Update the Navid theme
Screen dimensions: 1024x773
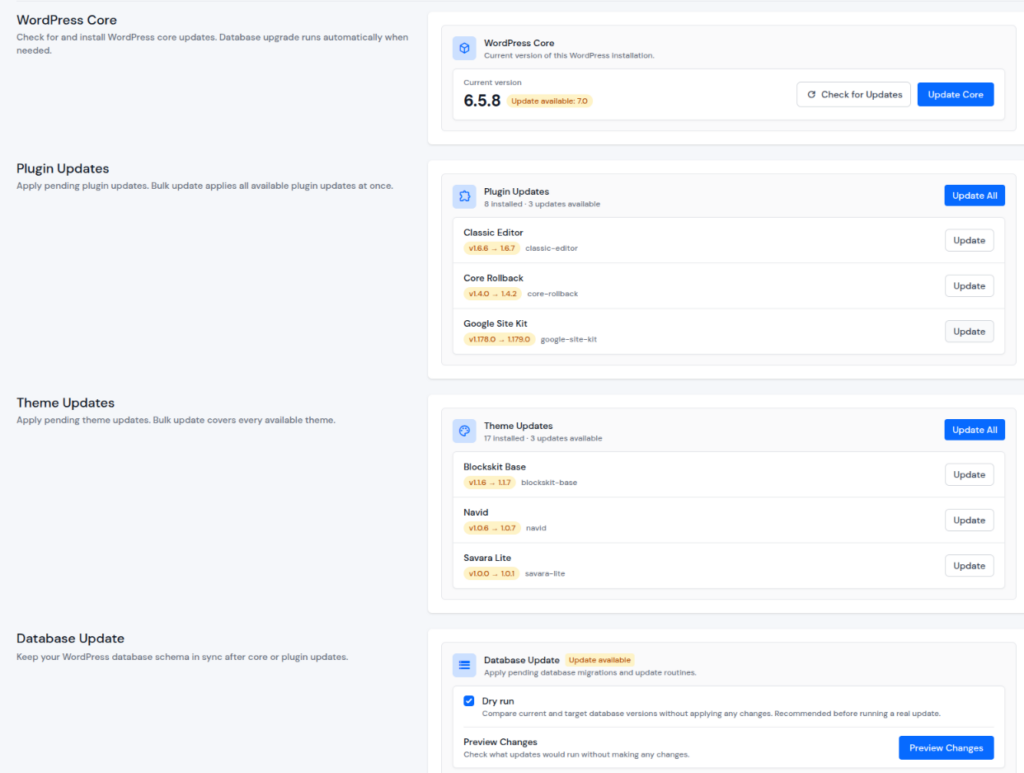coord(969,520)
